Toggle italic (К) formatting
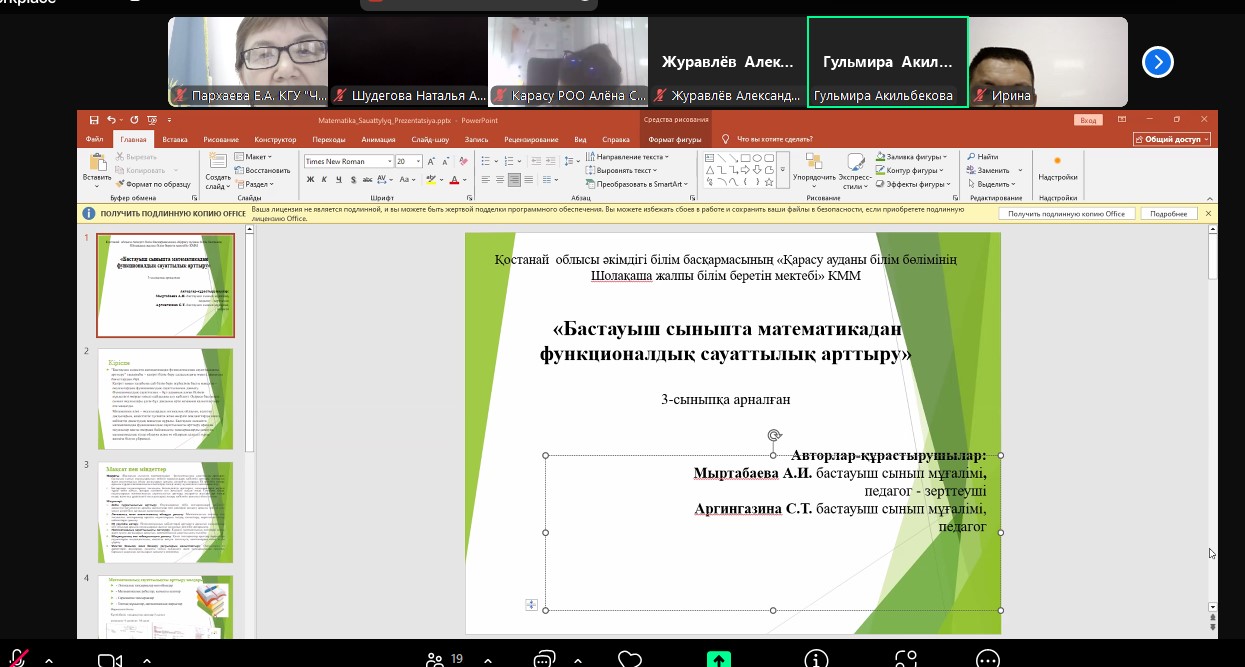1245x667 pixels. [326, 180]
